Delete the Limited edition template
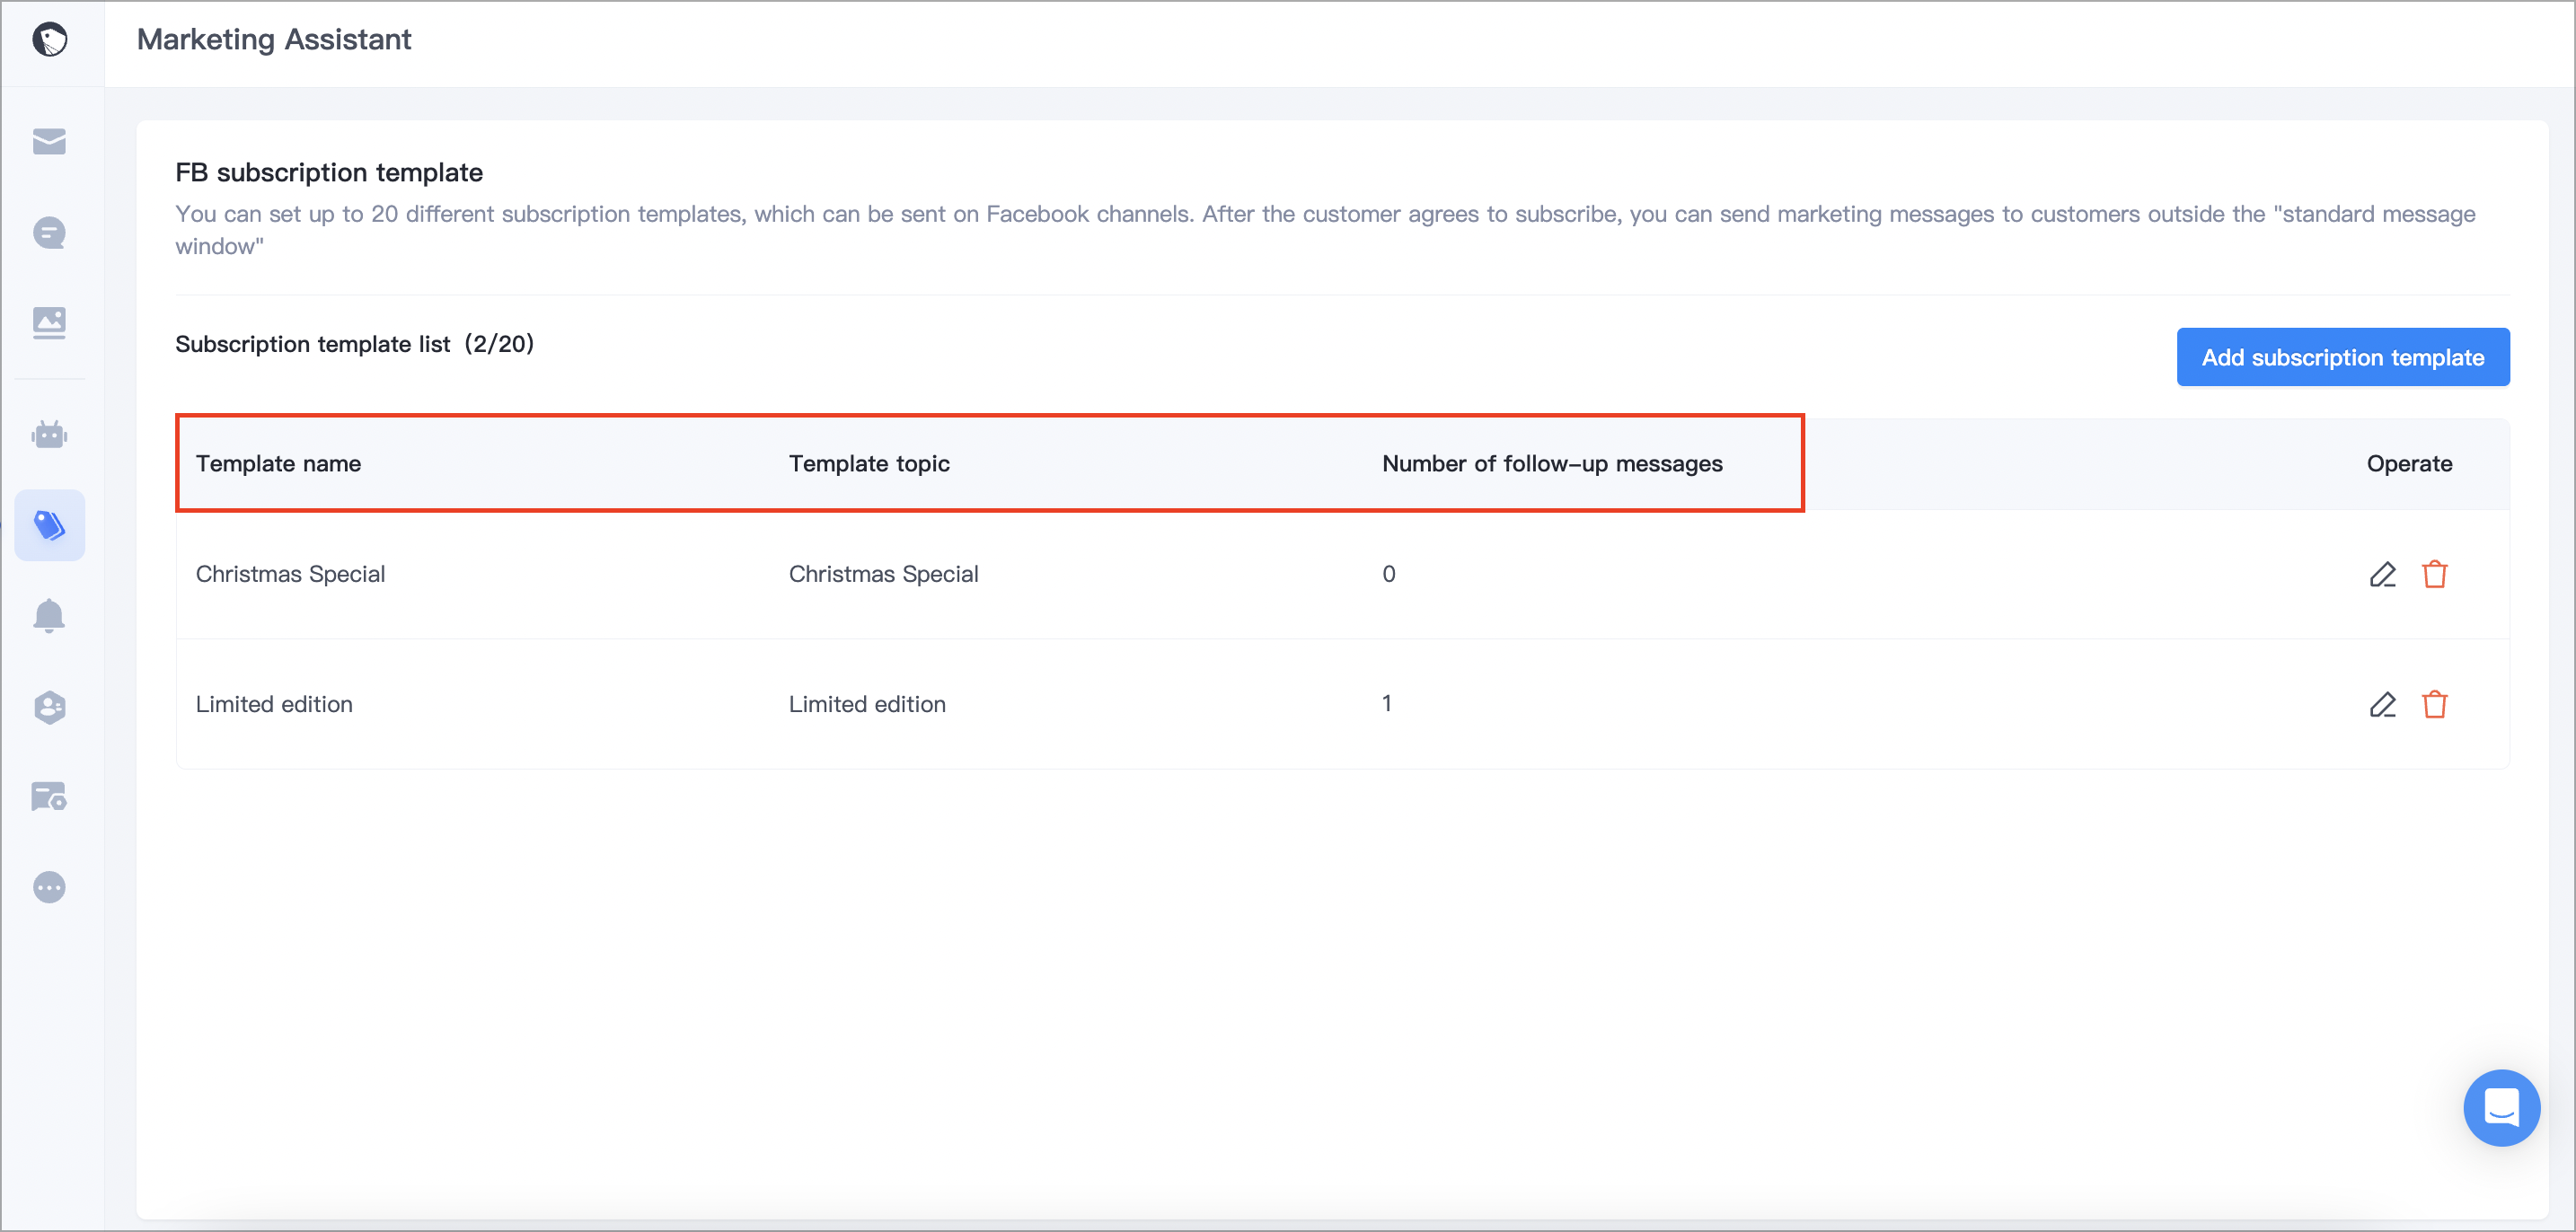The width and height of the screenshot is (2576, 1232). tap(2434, 704)
